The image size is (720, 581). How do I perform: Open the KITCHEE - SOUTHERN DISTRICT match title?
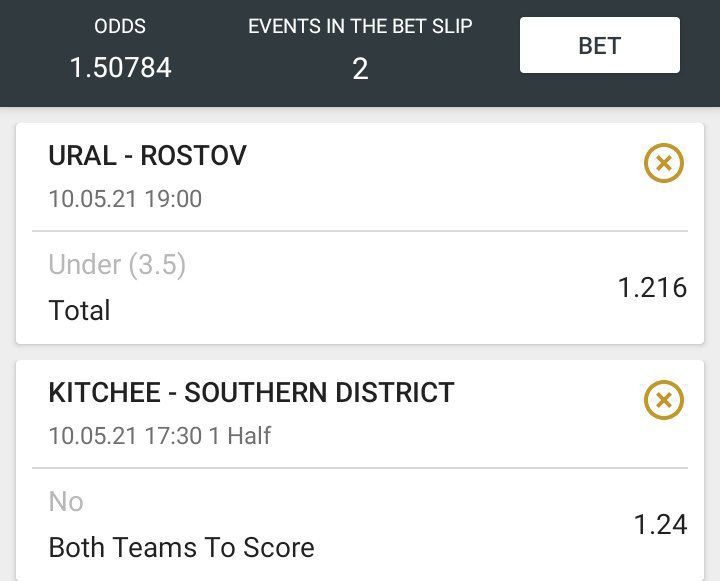pyautogui.click(x=251, y=392)
